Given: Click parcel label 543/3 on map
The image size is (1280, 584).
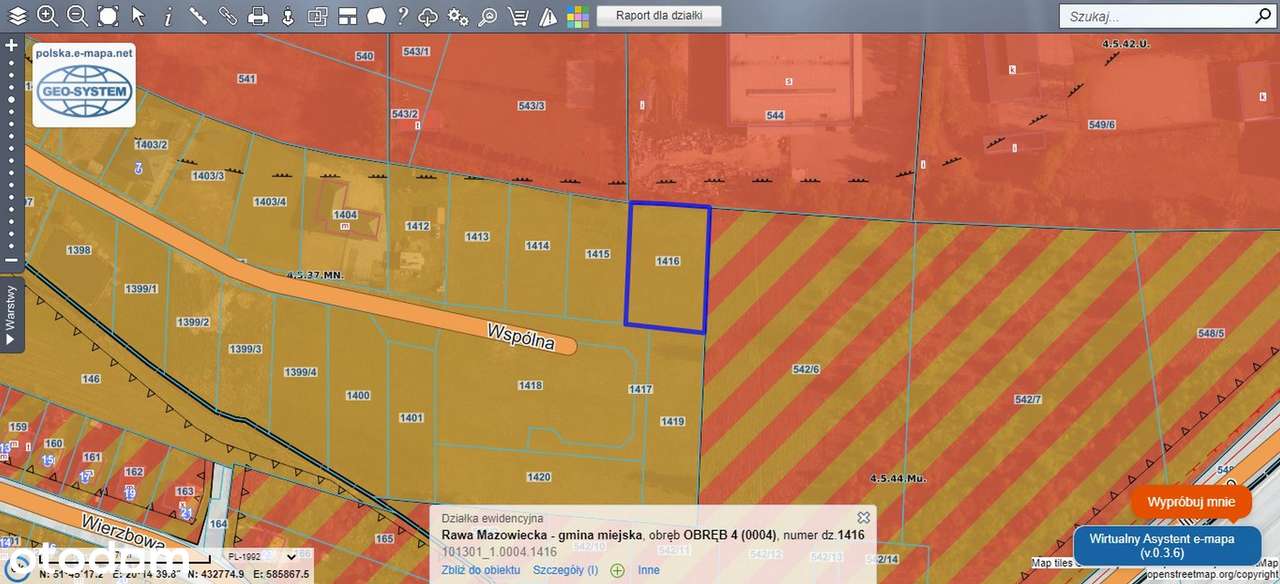Looking at the screenshot, I should 531,105.
